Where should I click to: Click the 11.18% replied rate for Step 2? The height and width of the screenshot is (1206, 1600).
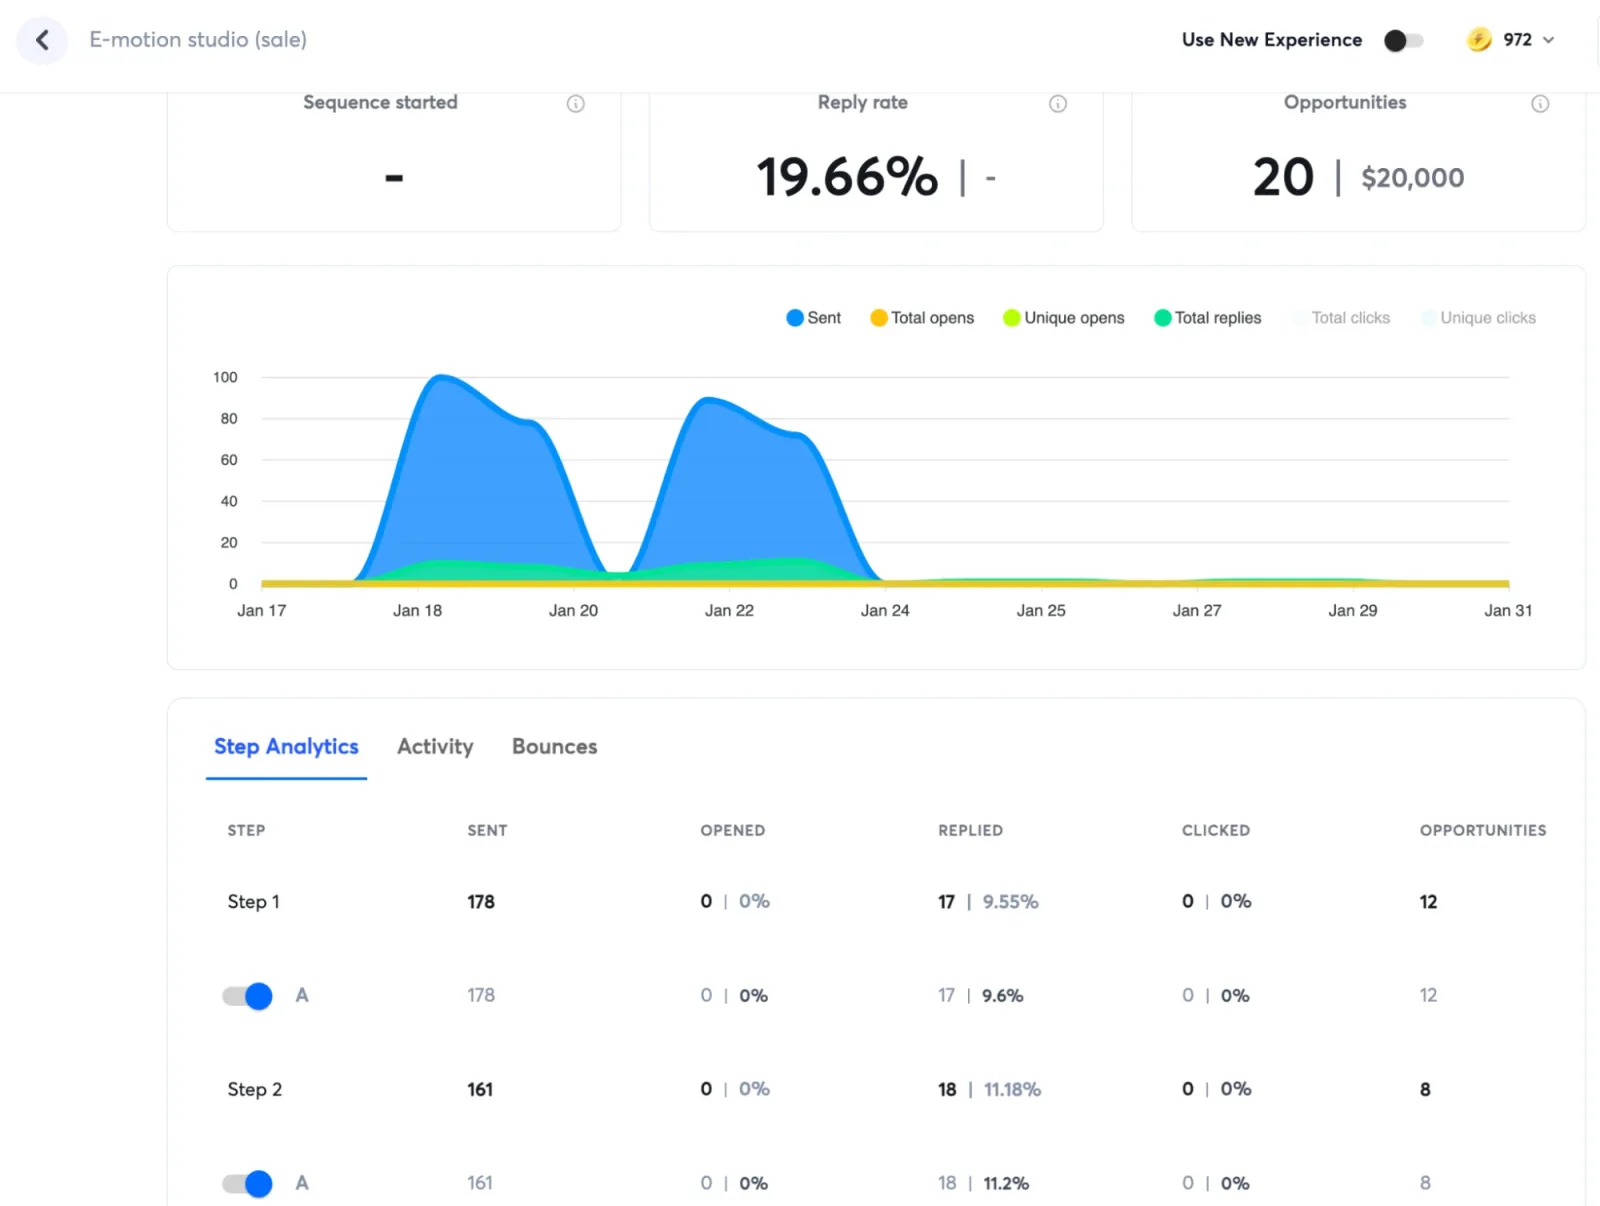(1012, 1090)
